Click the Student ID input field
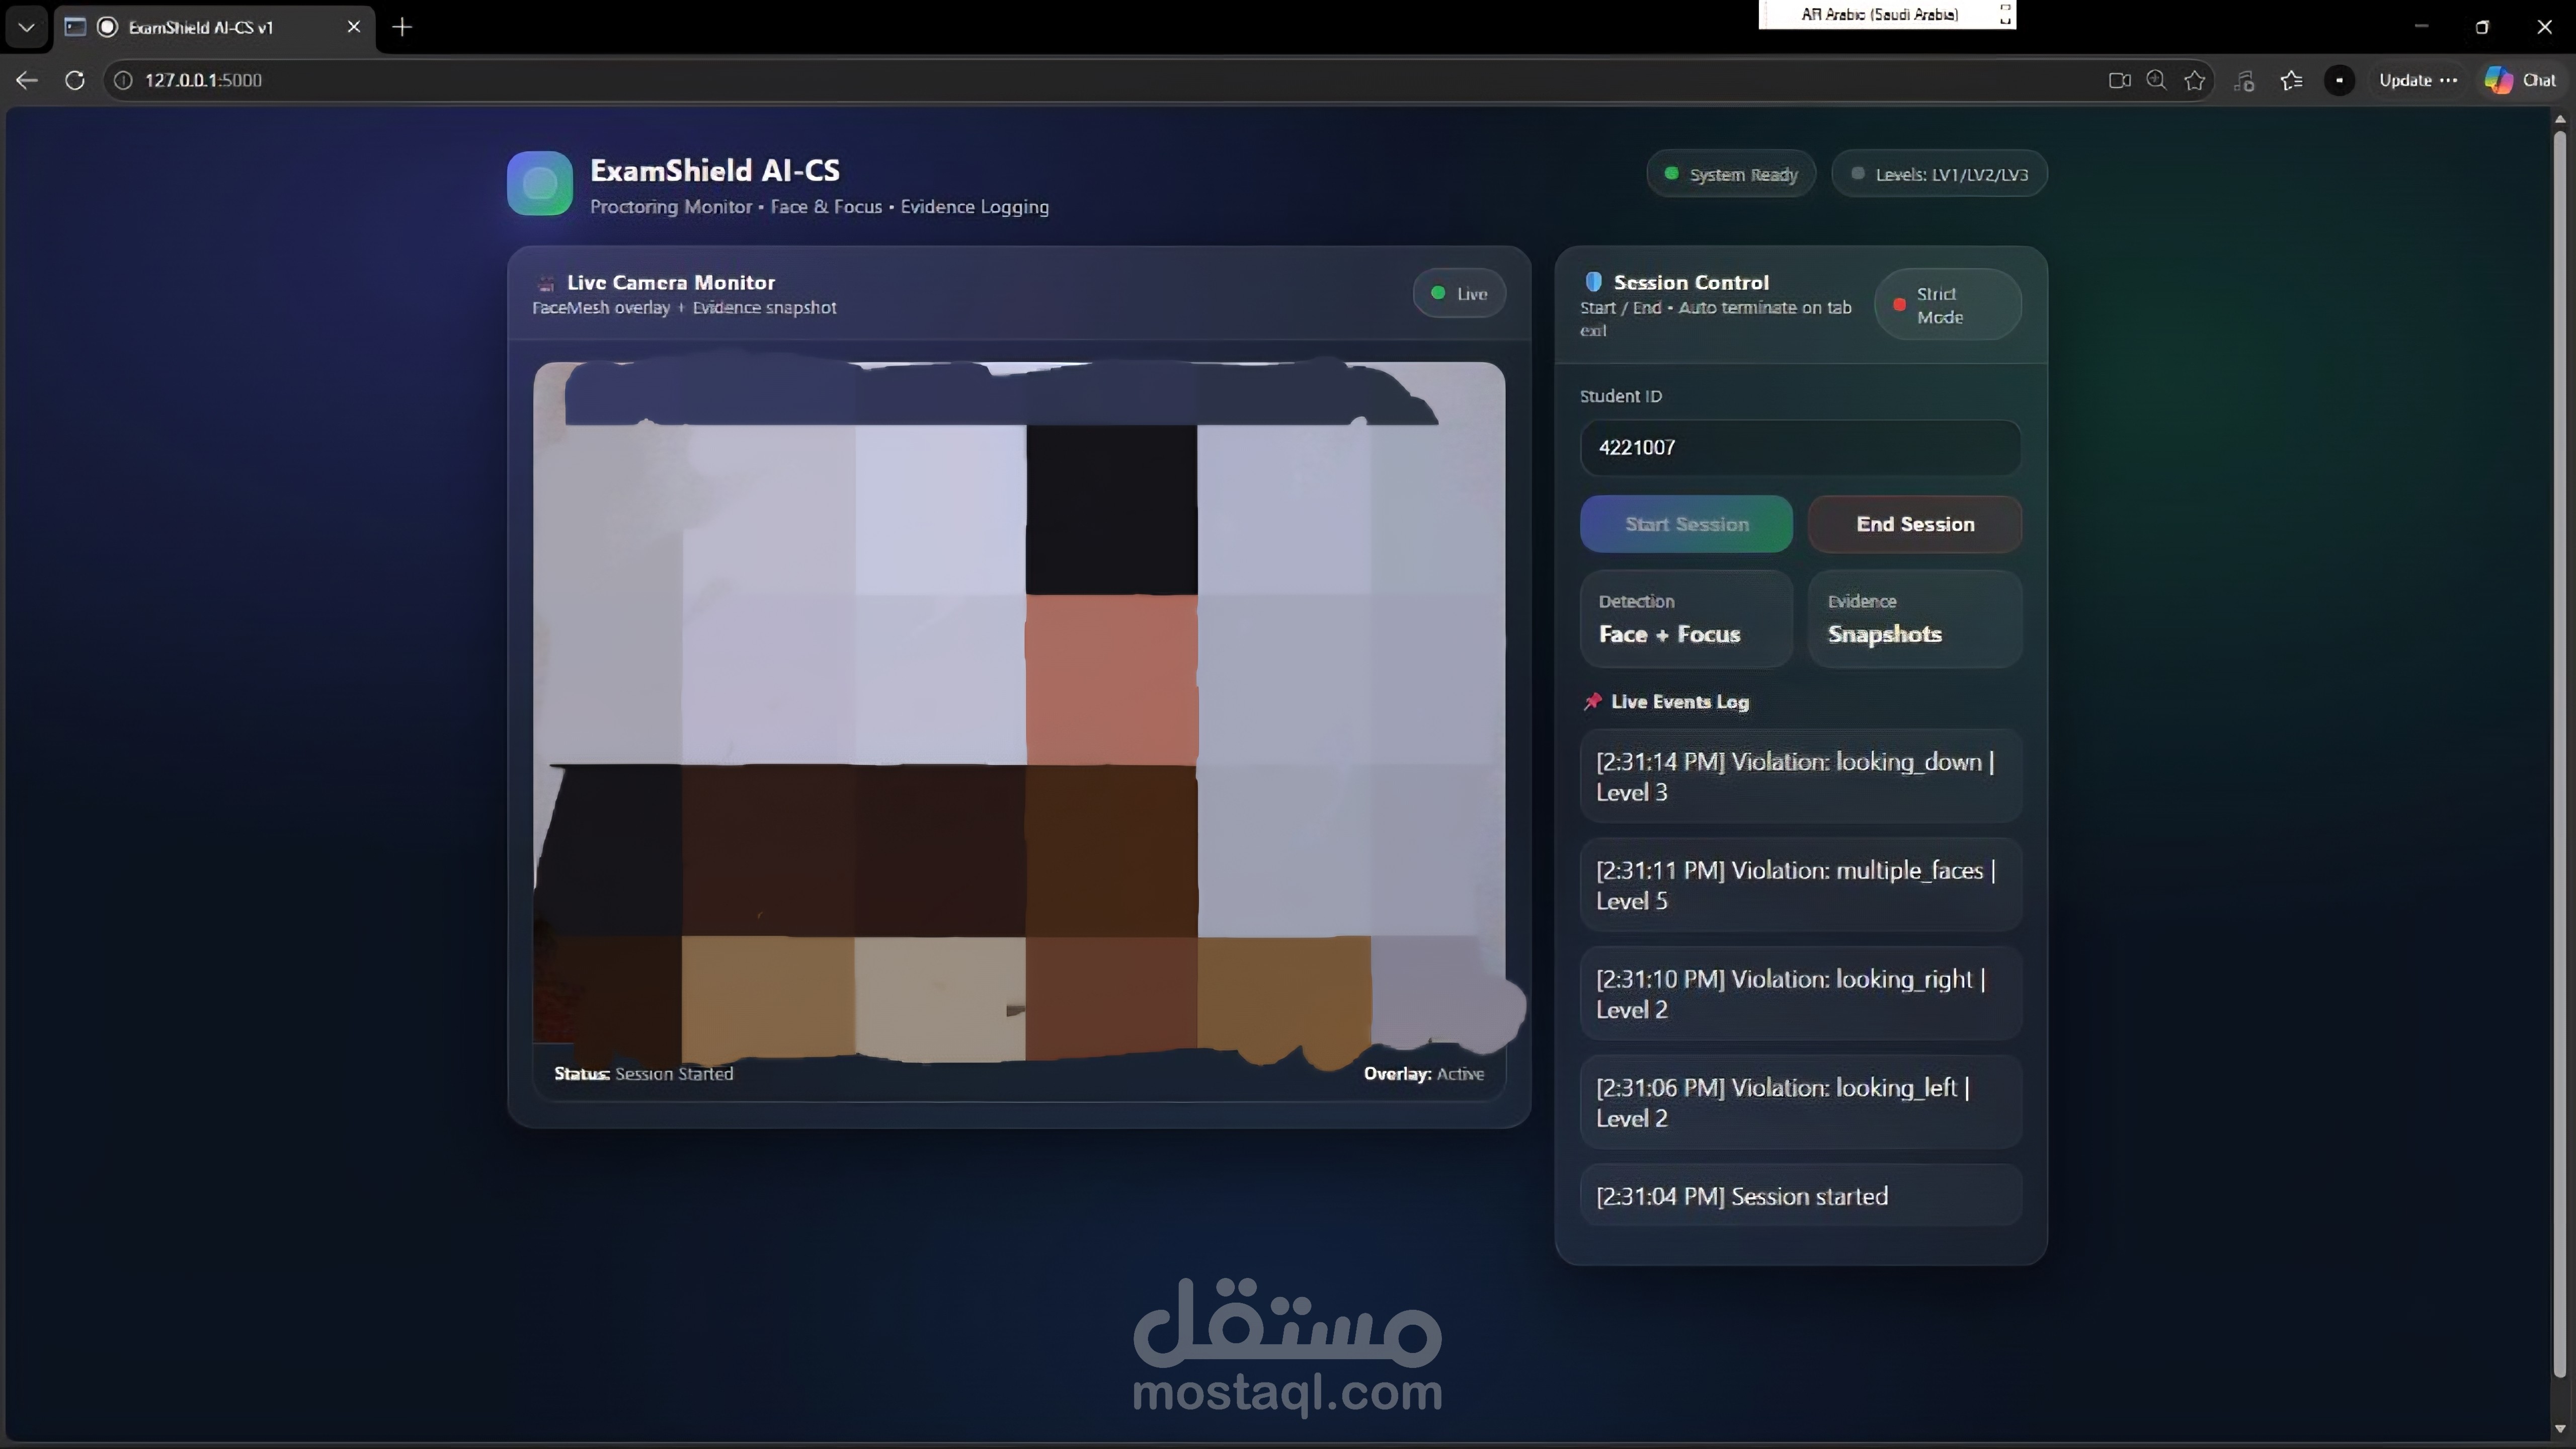Viewport: 2576px width, 1449px height. click(x=1800, y=447)
